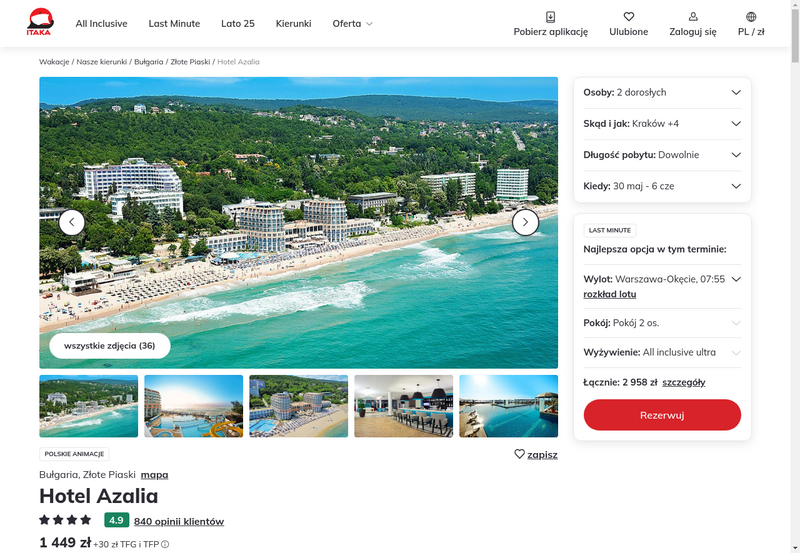Select the bar interior photo thumbnail
The image size is (800, 553).
(x=404, y=406)
